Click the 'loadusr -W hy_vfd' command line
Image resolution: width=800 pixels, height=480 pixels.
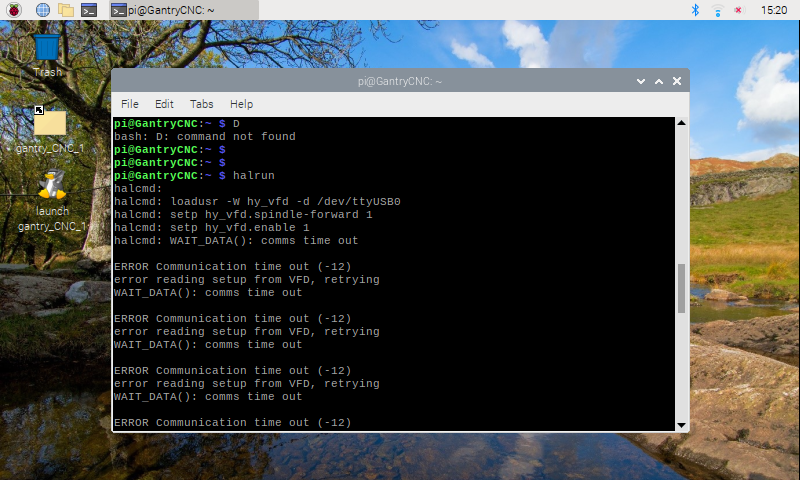[x=257, y=201]
